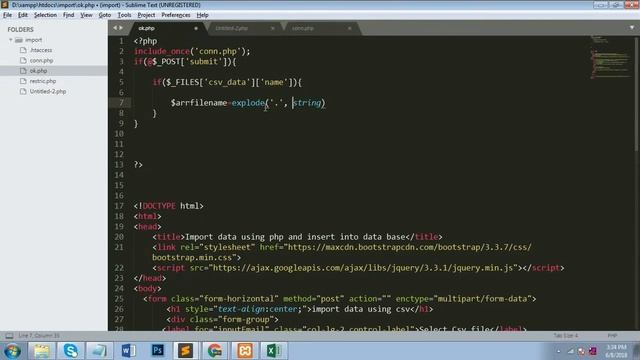
Task: Switch to the conn.php tab
Action: (303, 28)
